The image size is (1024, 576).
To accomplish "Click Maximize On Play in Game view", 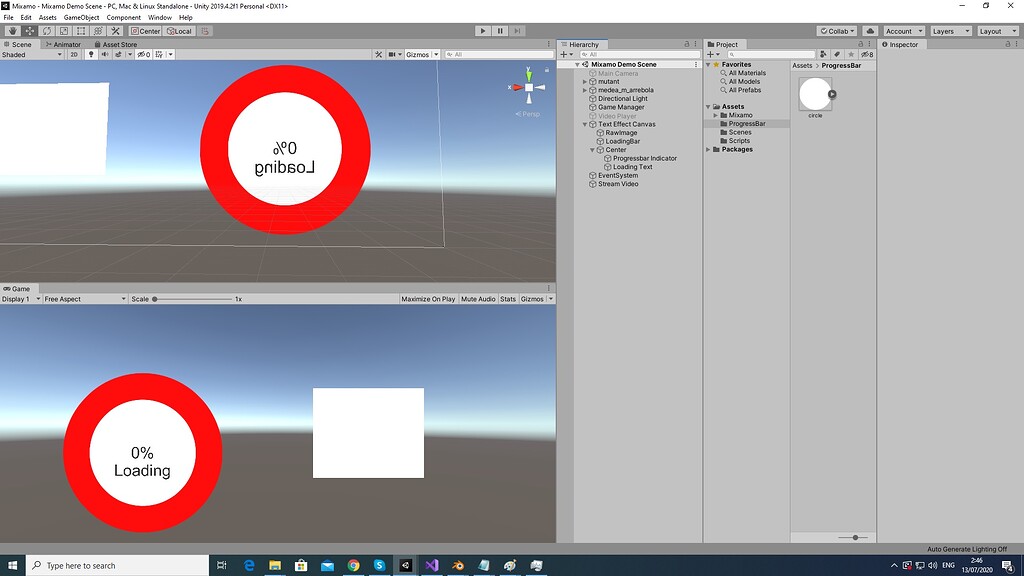I will (428, 298).
